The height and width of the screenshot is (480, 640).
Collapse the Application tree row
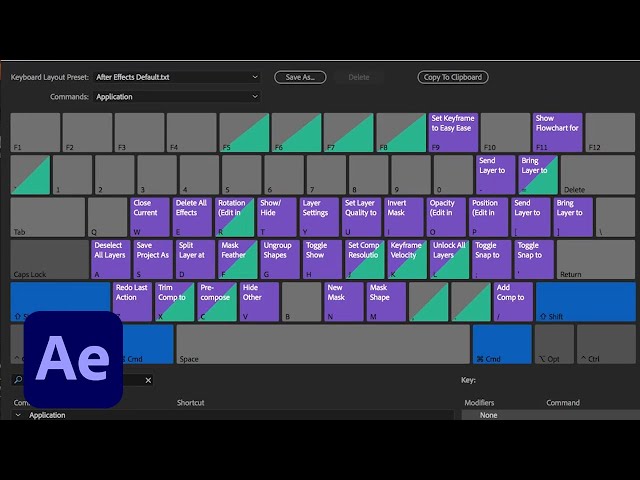(18, 415)
